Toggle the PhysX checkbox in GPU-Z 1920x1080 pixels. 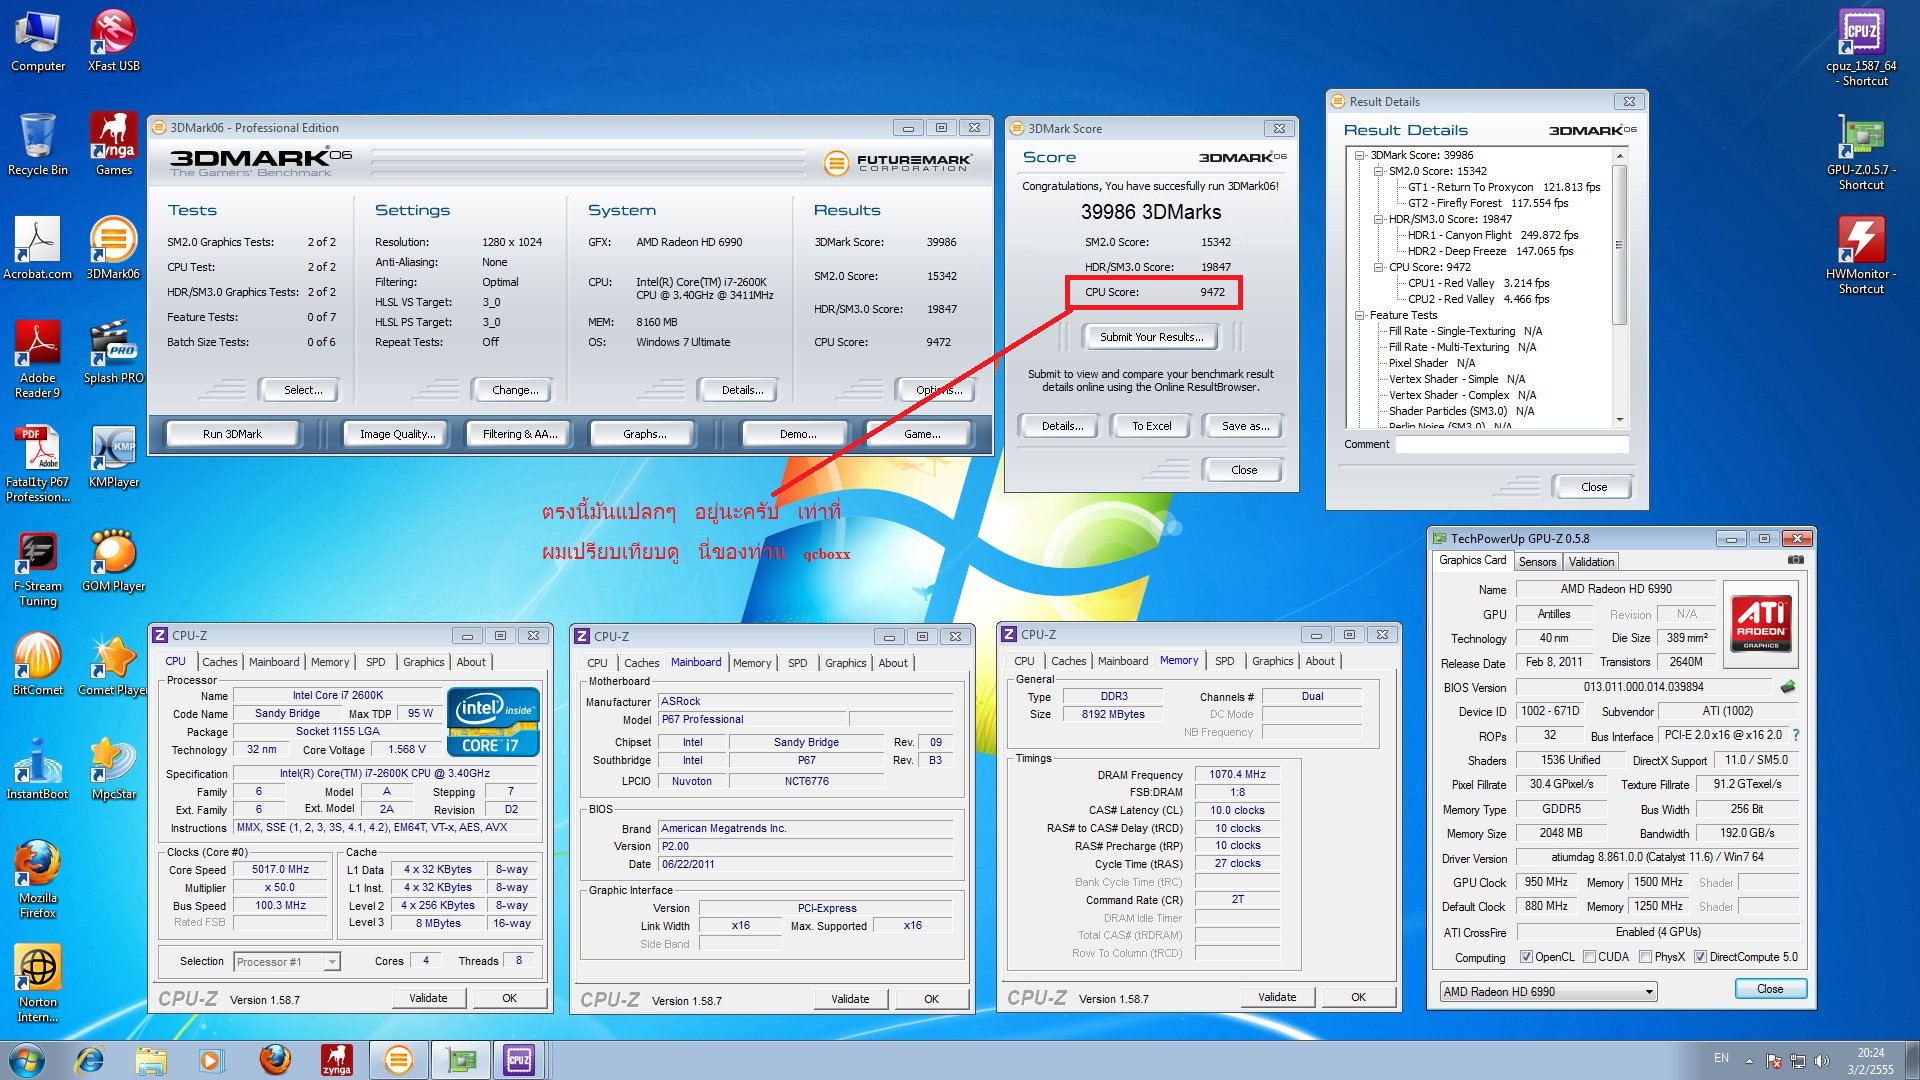tap(1645, 957)
